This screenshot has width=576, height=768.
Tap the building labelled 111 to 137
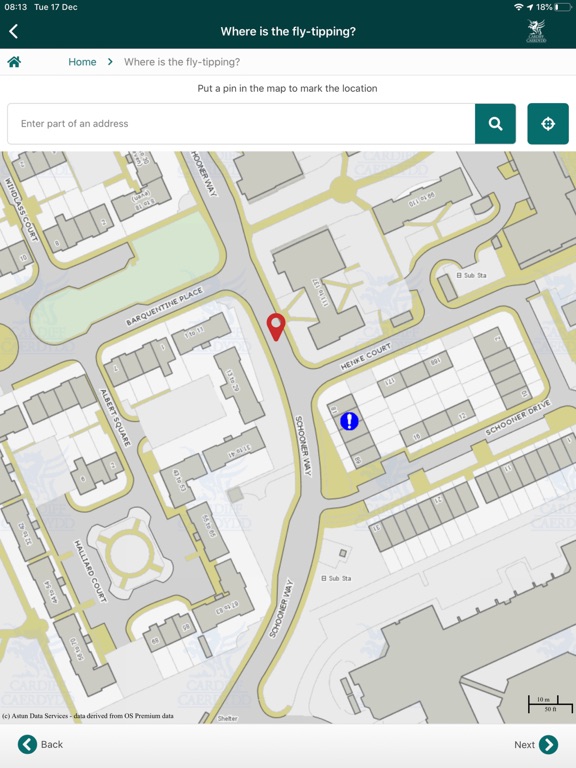(x=317, y=288)
